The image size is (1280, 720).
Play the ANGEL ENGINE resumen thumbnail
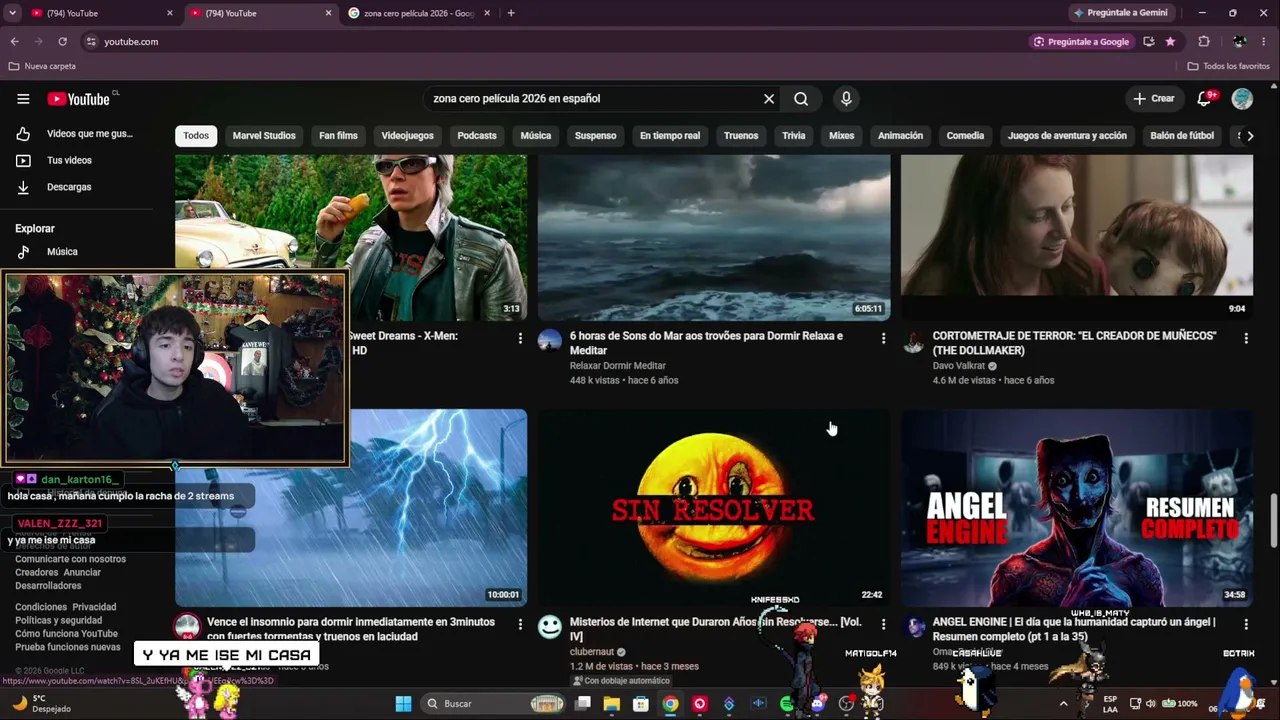click(1077, 507)
